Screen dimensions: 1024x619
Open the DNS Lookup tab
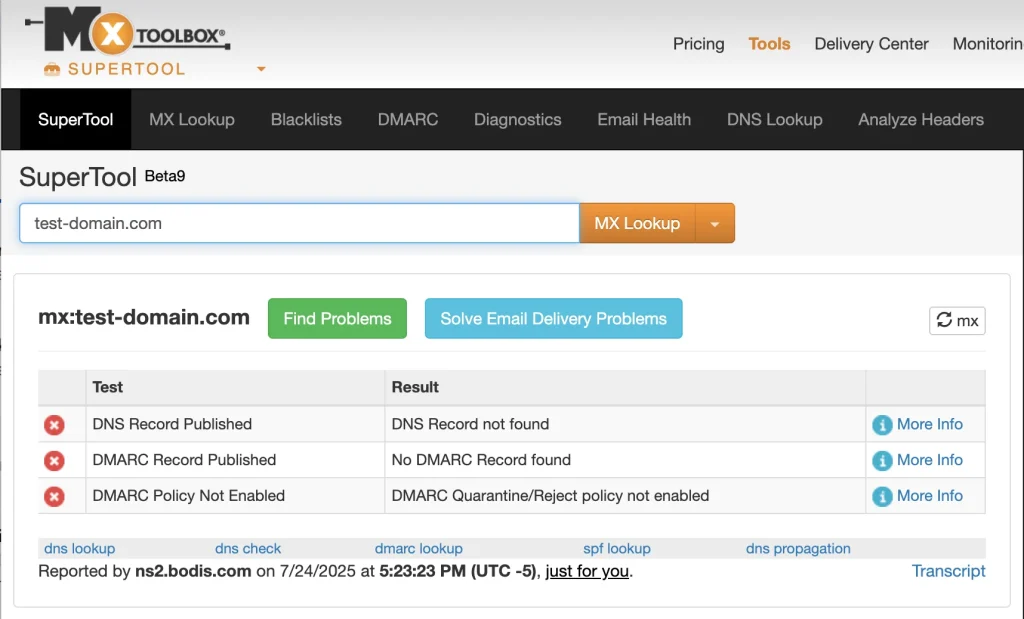775,119
